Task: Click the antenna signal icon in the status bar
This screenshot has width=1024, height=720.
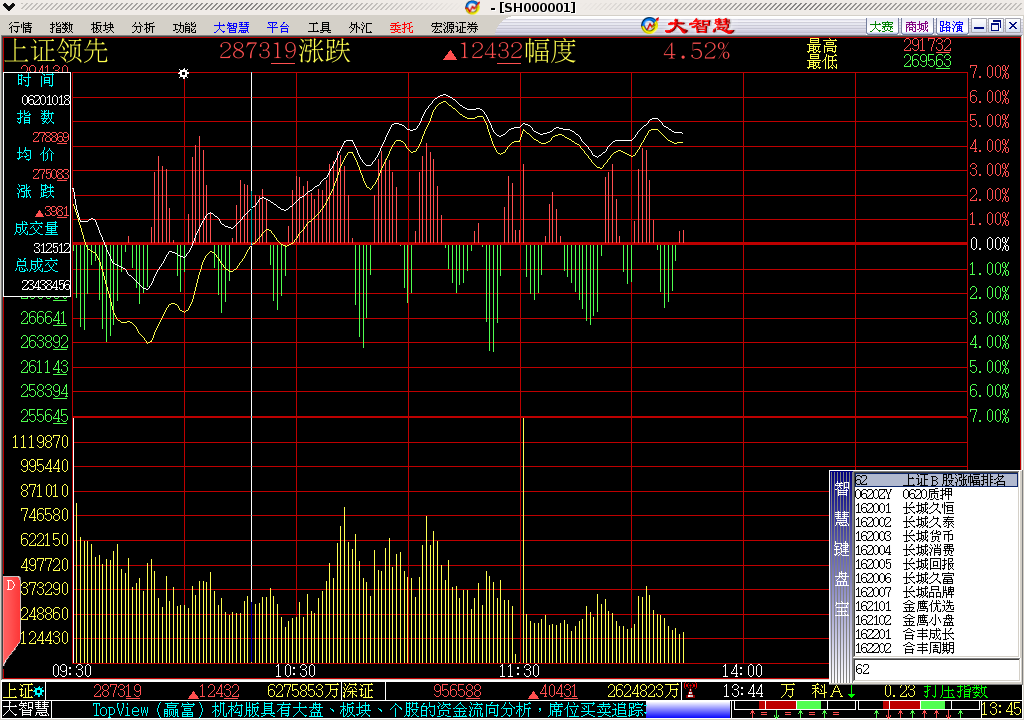Action: pyautogui.click(x=690, y=691)
